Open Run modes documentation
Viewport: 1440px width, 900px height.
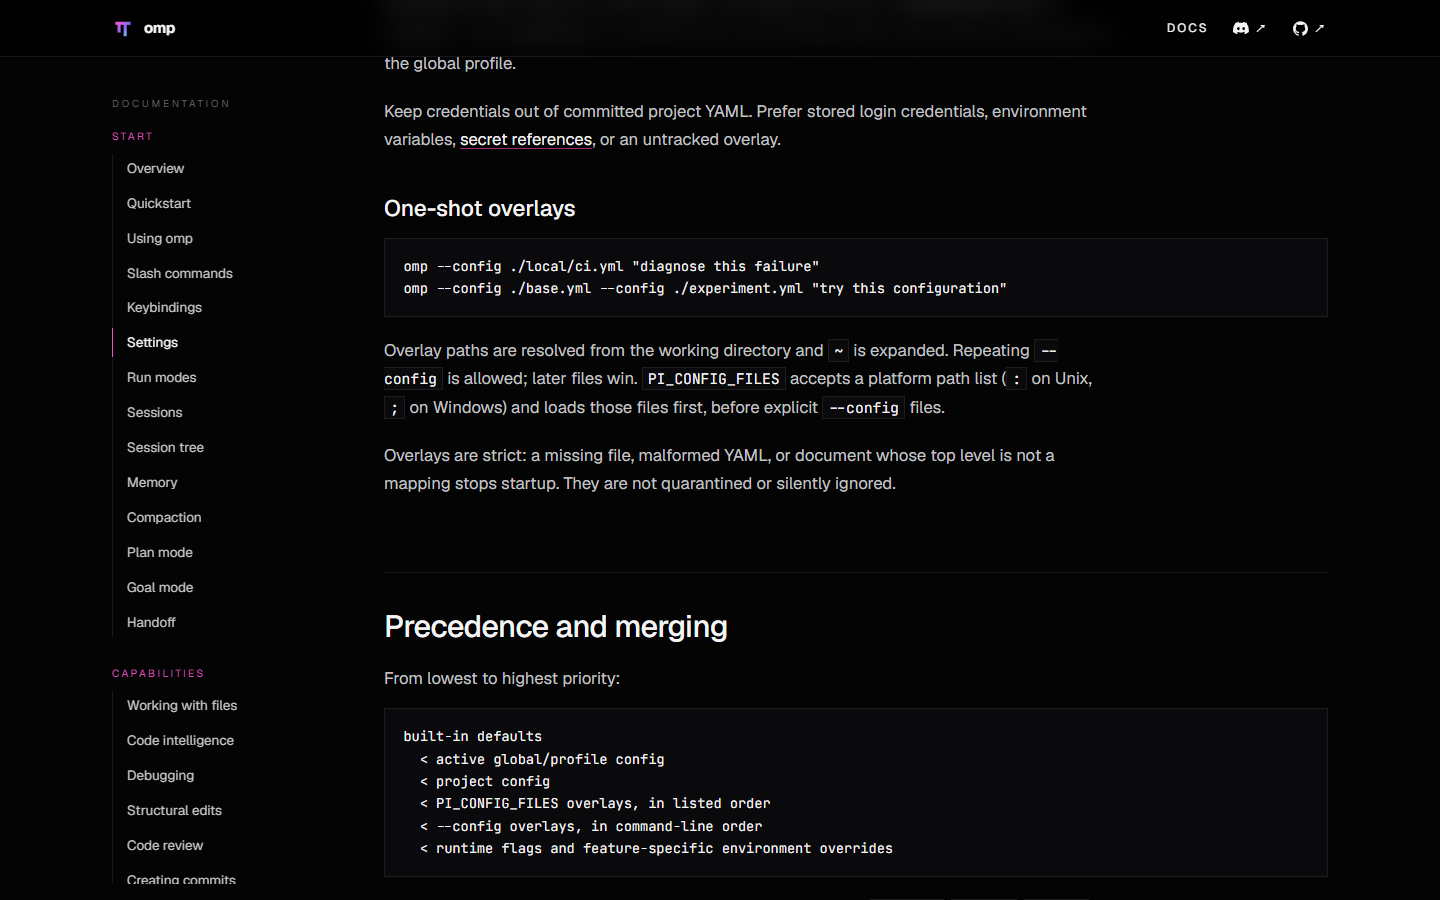(161, 377)
